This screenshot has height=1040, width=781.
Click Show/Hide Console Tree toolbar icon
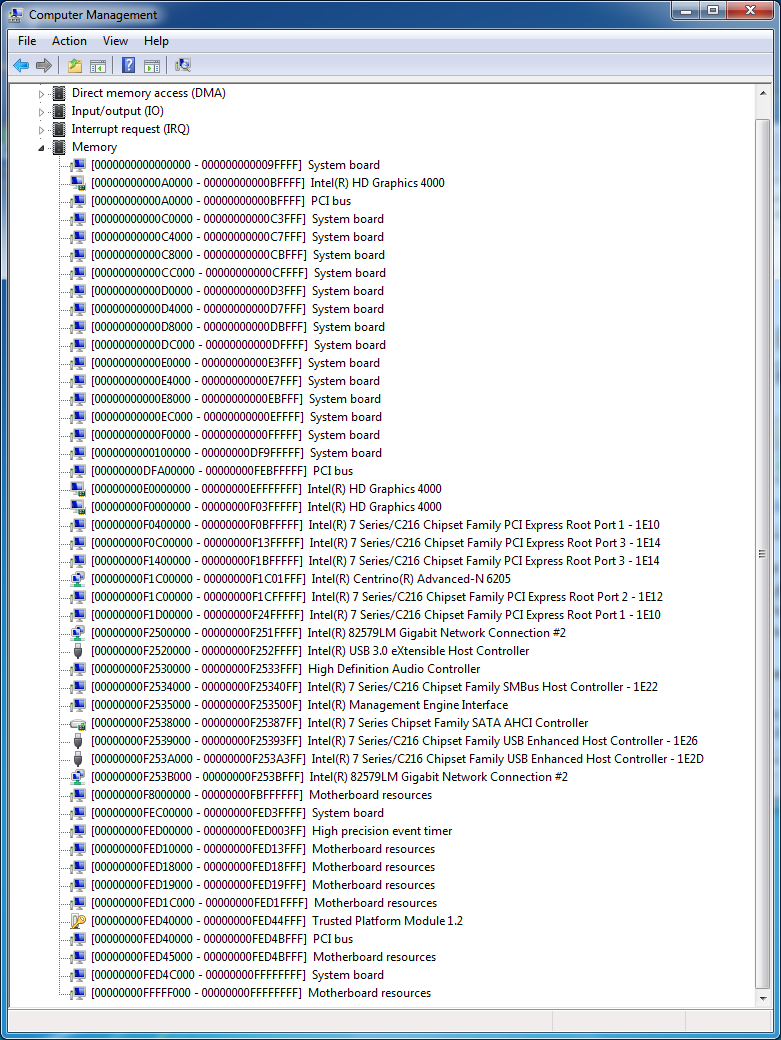tap(98, 65)
